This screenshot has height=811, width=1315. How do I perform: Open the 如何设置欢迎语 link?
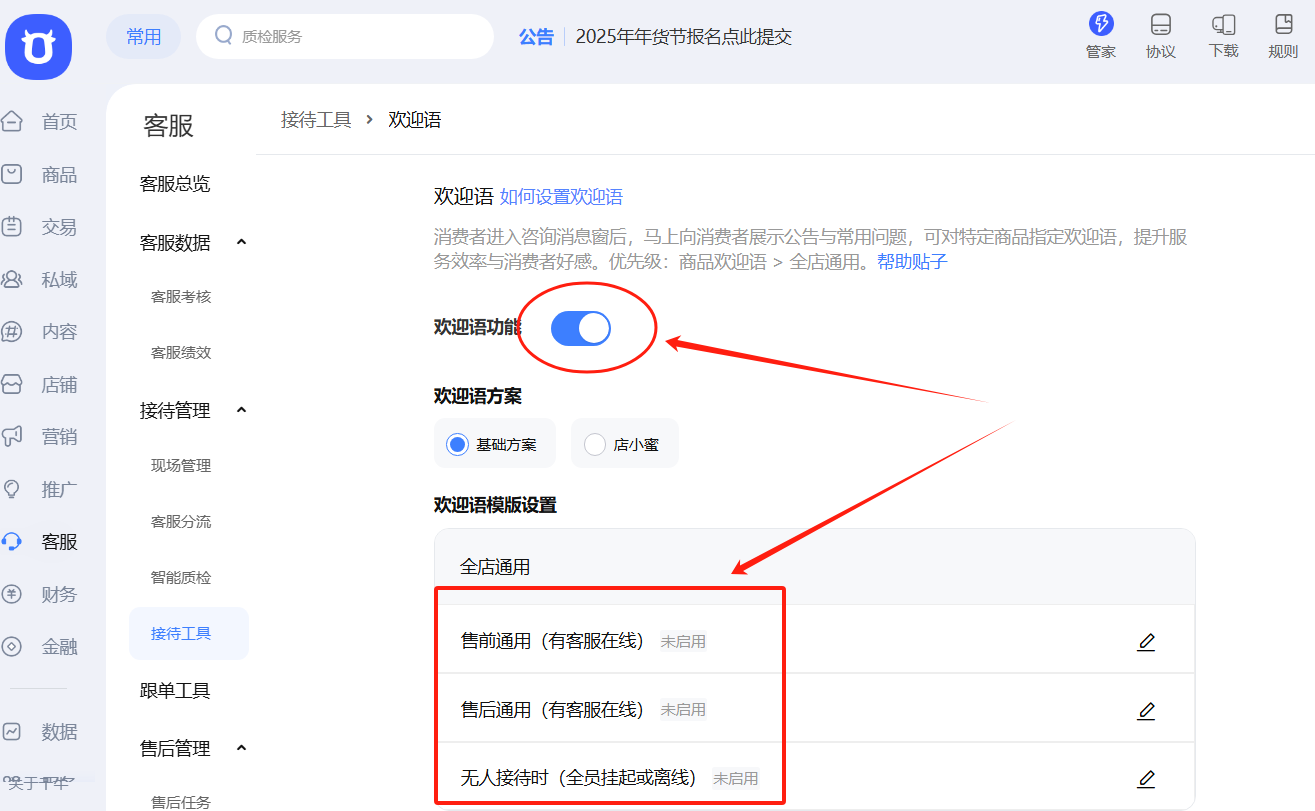[561, 197]
